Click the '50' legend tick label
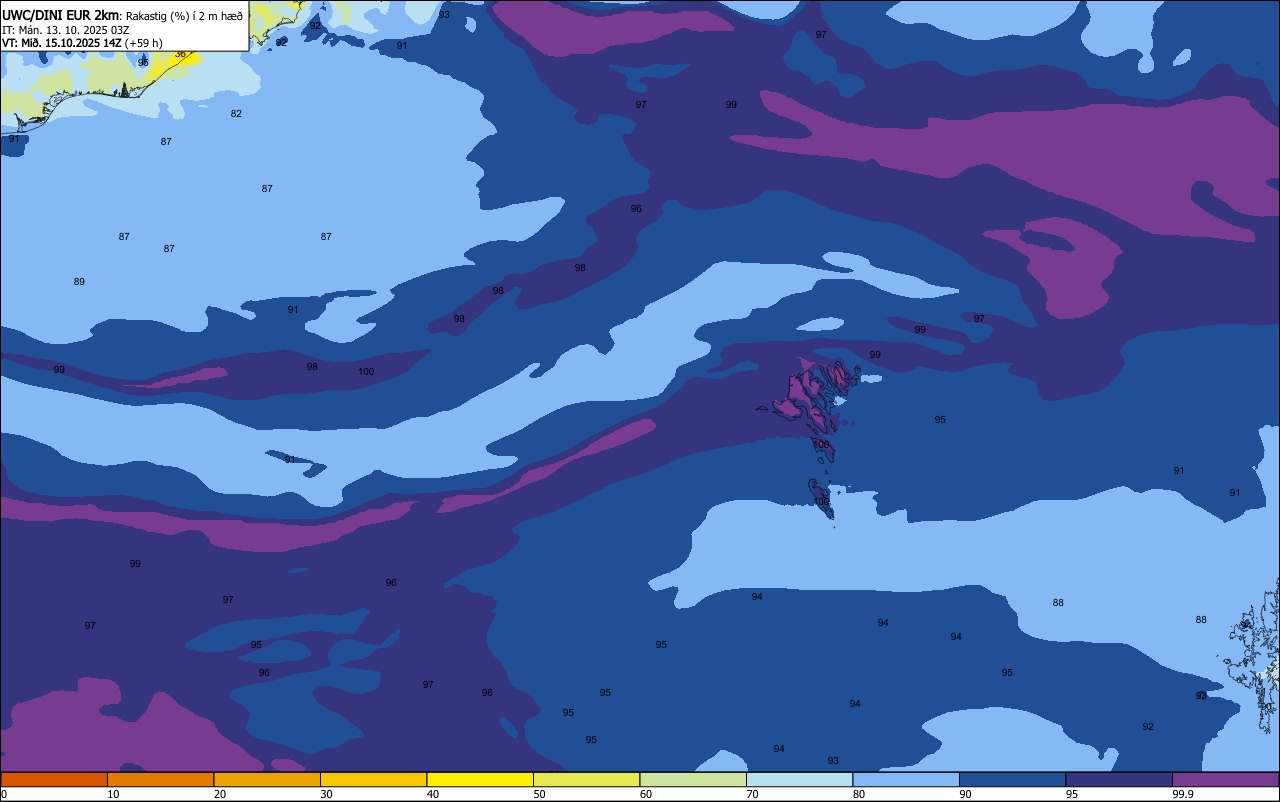Image resolution: width=1280 pixels, height=802 pixels. tap(539, 794)
